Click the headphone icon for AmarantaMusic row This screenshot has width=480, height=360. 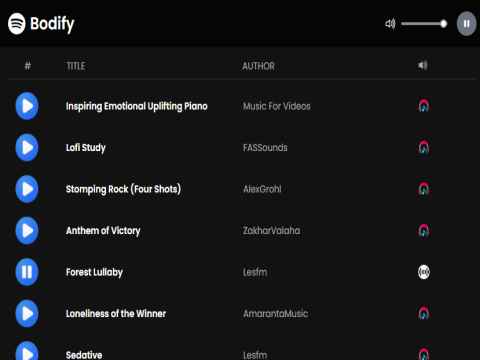pos(424,313)
